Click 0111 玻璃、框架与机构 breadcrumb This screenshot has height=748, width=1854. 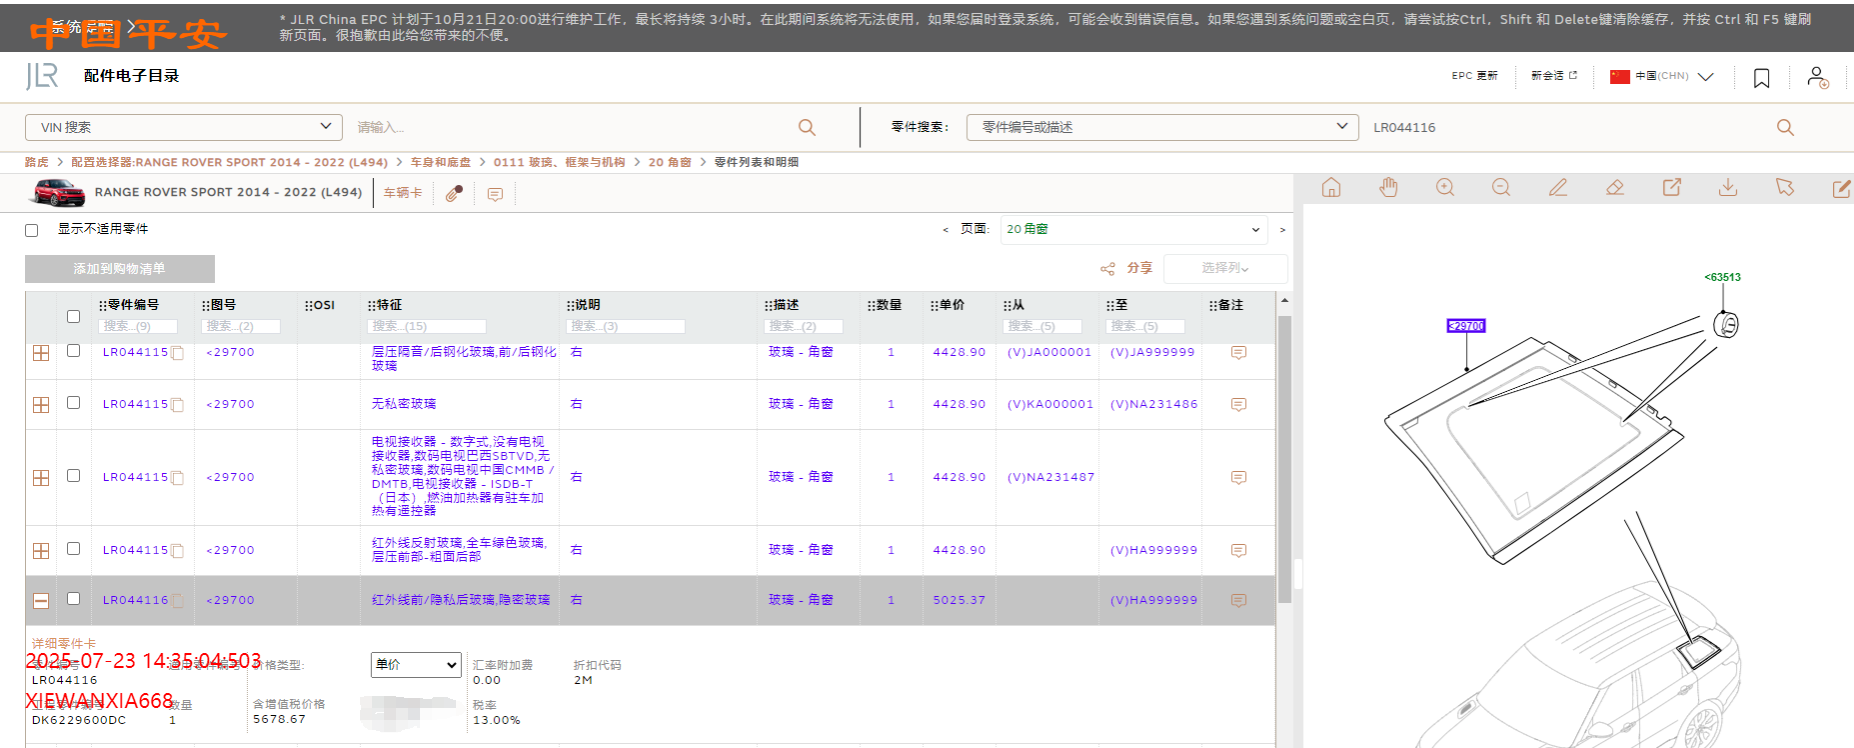point(559,162)
